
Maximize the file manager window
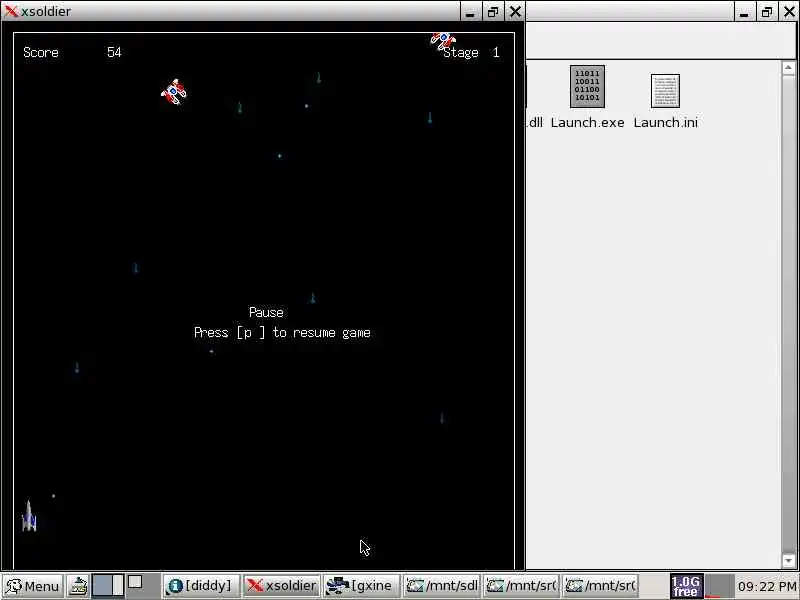coord(767,12)
